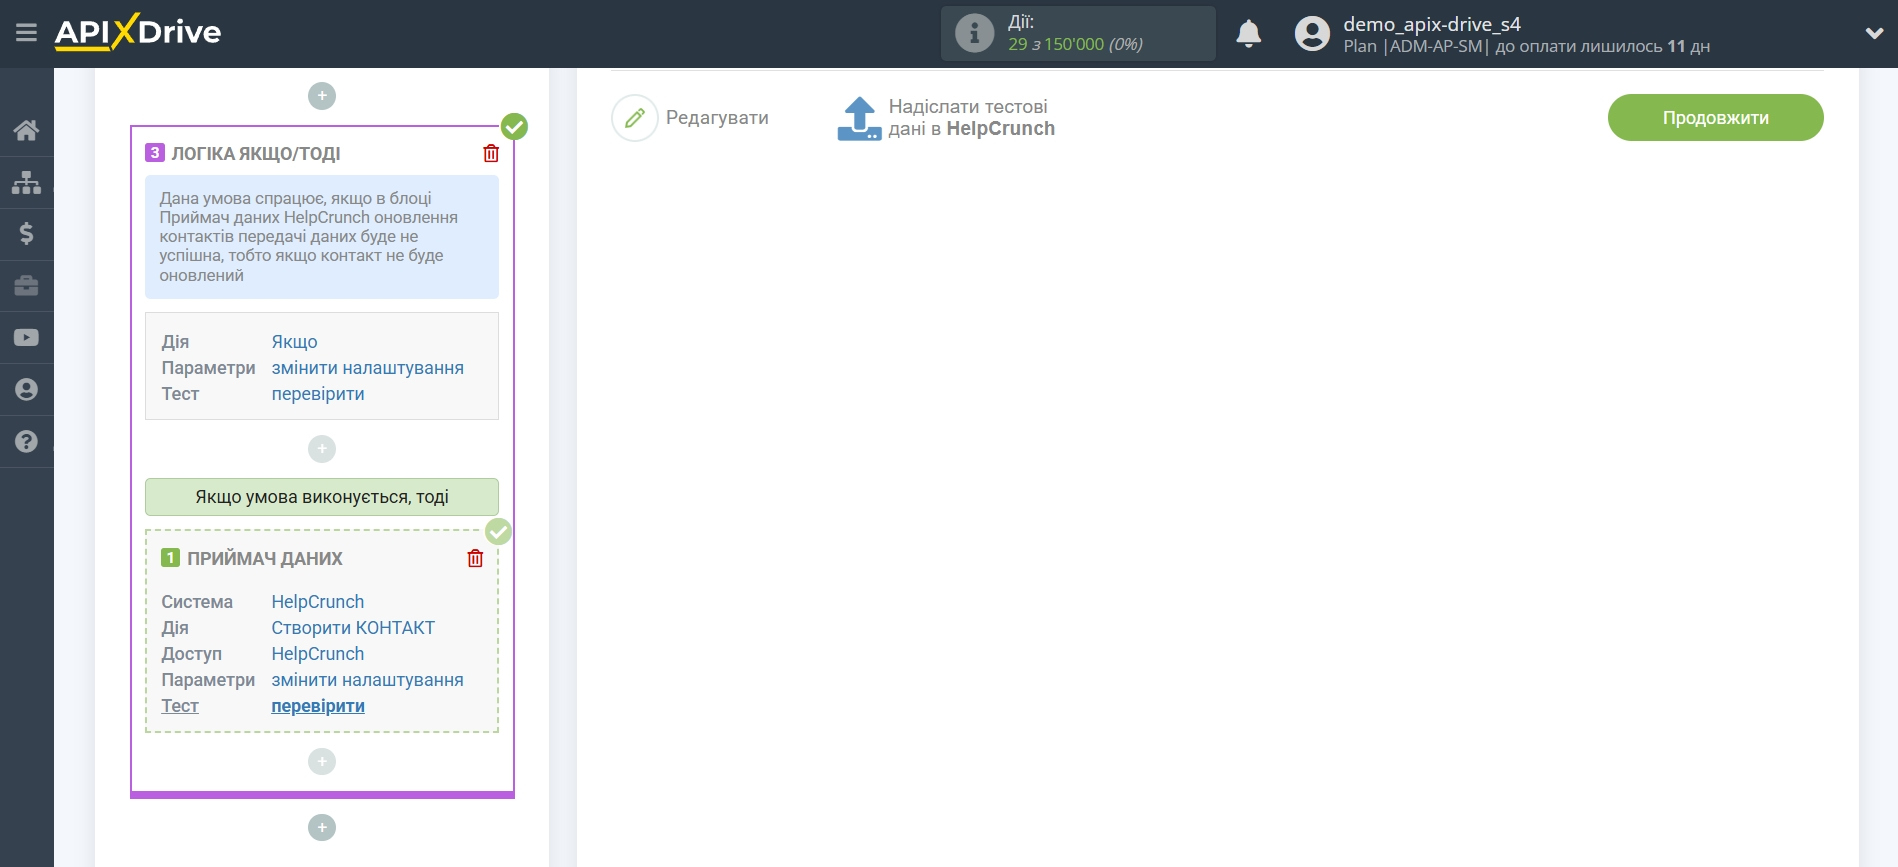Click the blue condition description note

coord(322,237)
